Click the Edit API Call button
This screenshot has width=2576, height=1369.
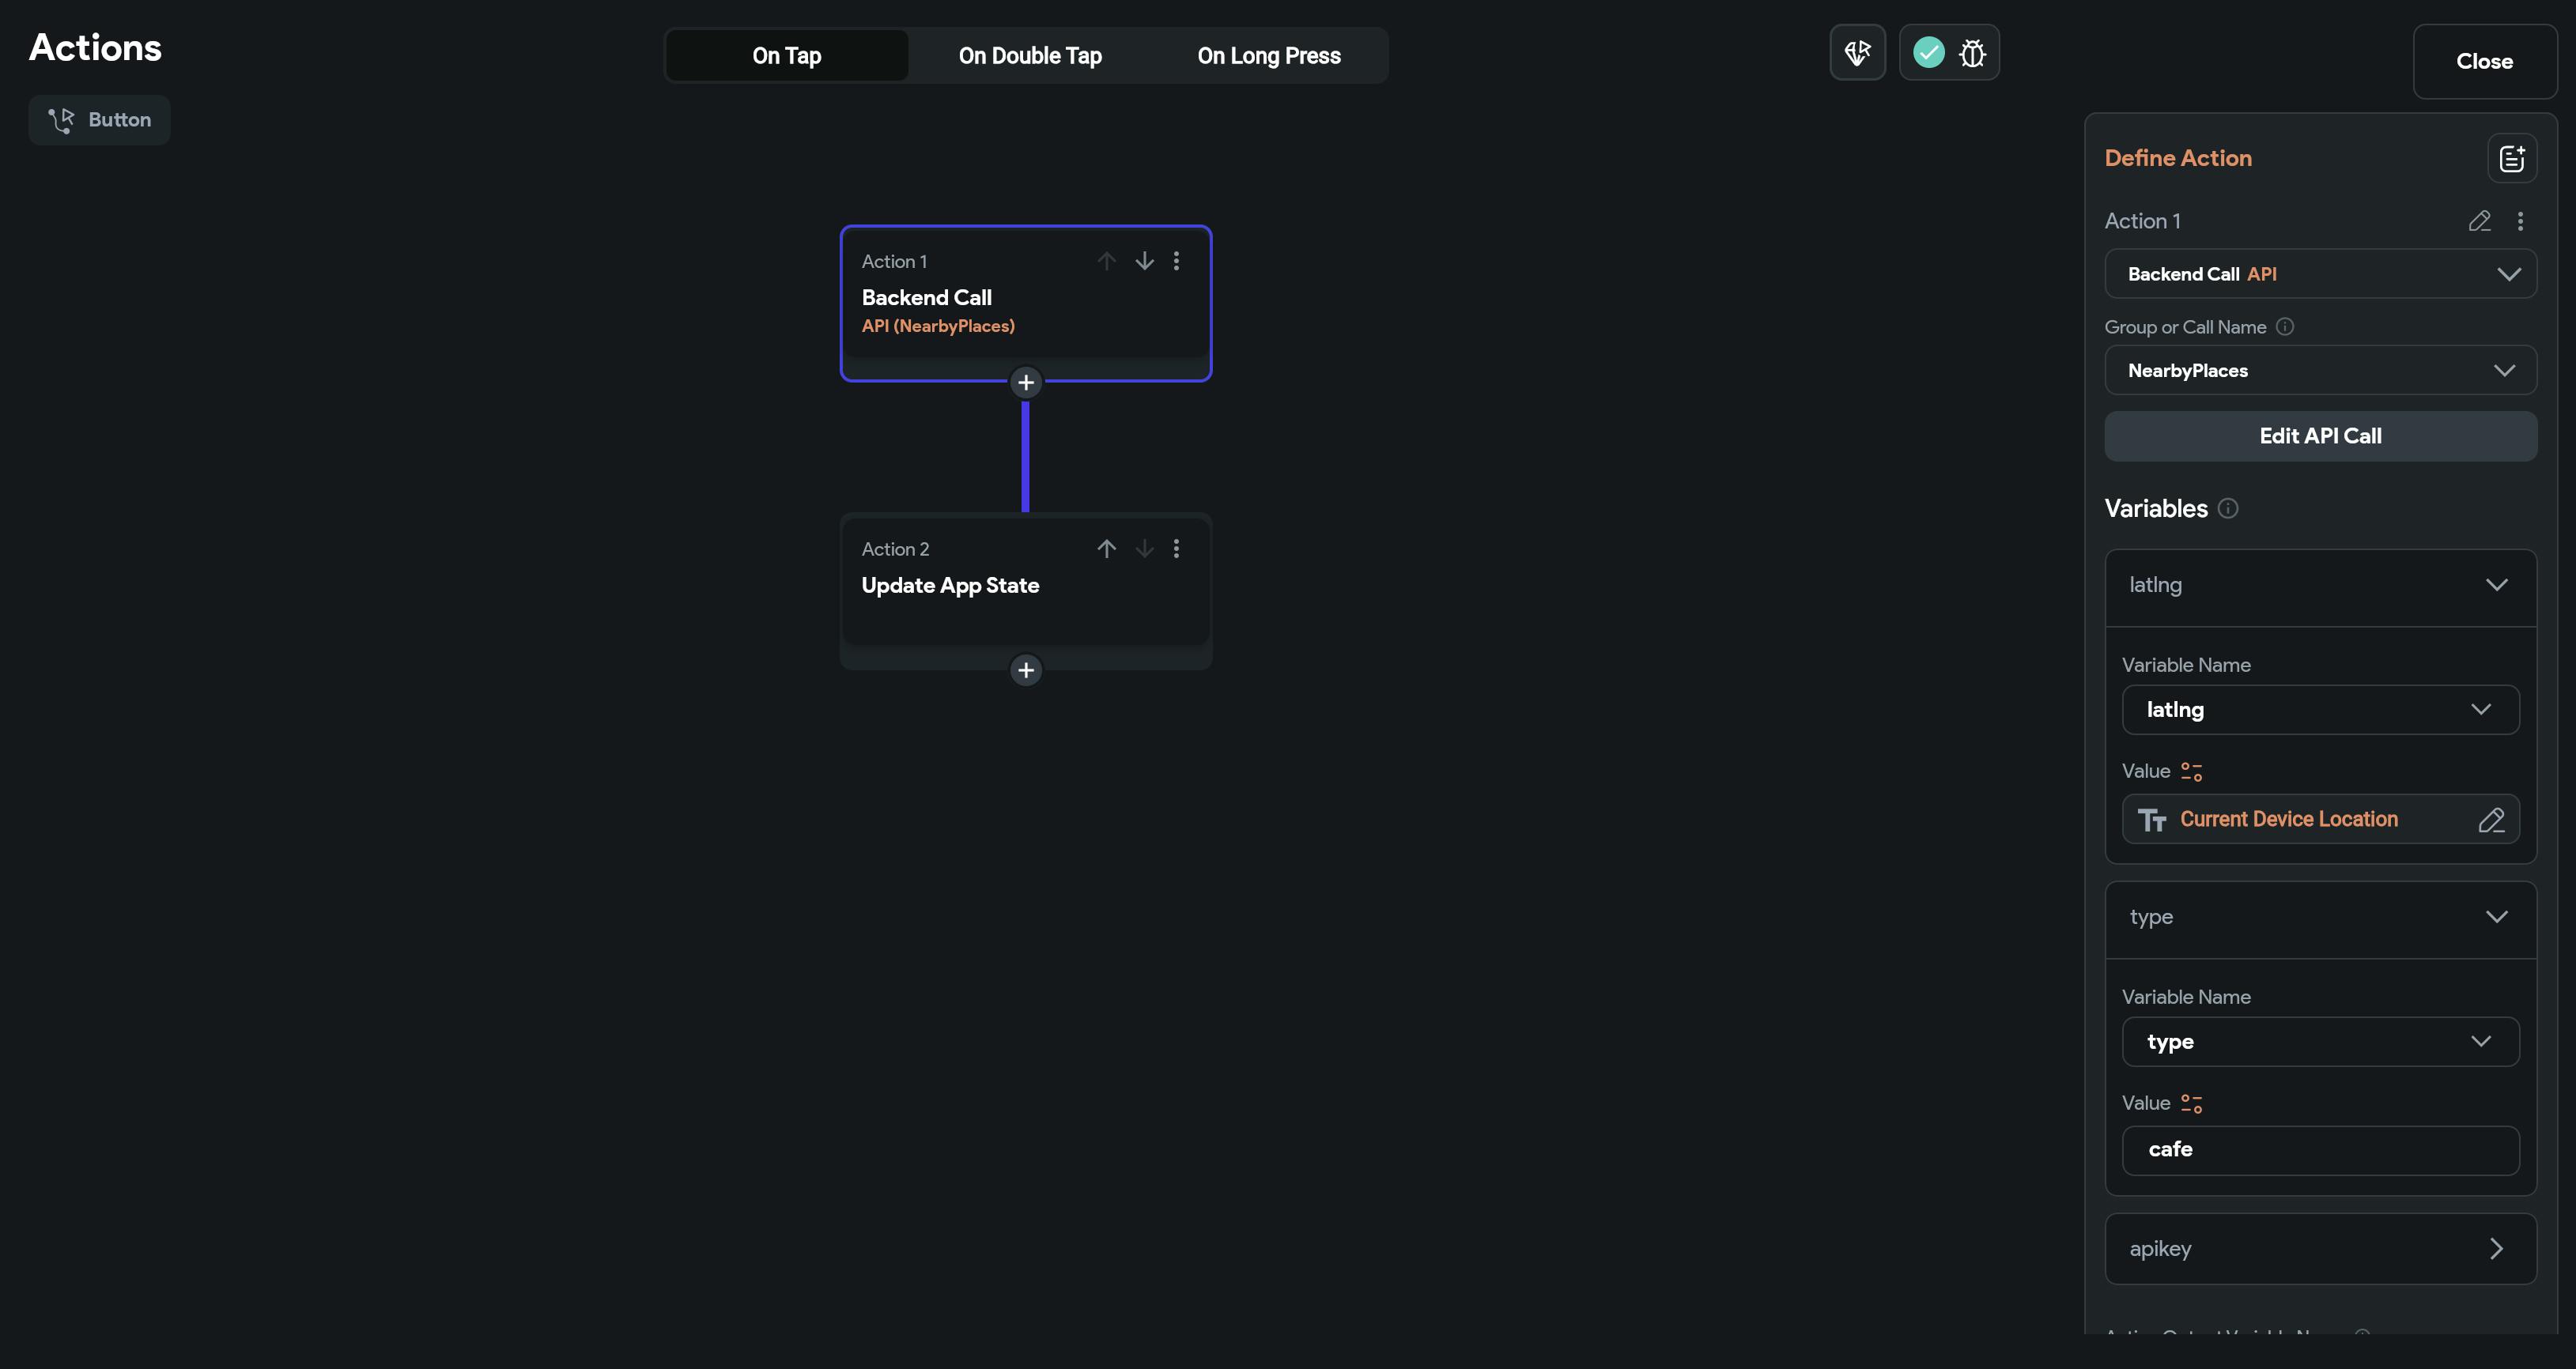tap(2319, 436)
